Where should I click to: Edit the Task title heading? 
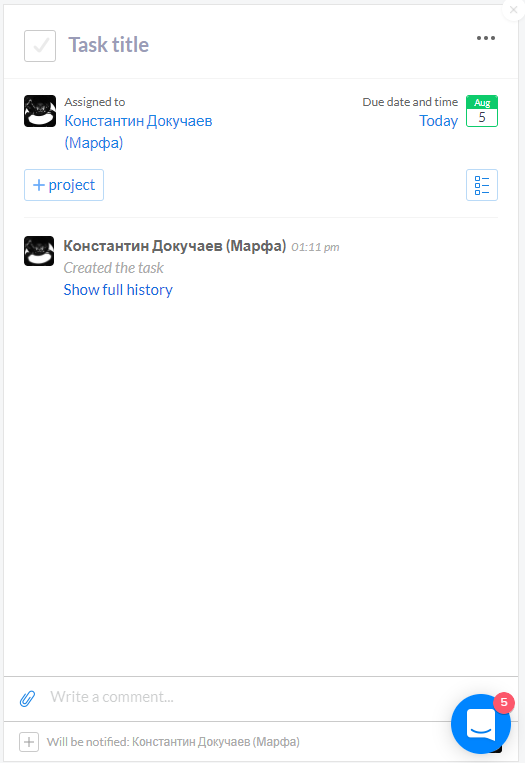click(109, 45)
